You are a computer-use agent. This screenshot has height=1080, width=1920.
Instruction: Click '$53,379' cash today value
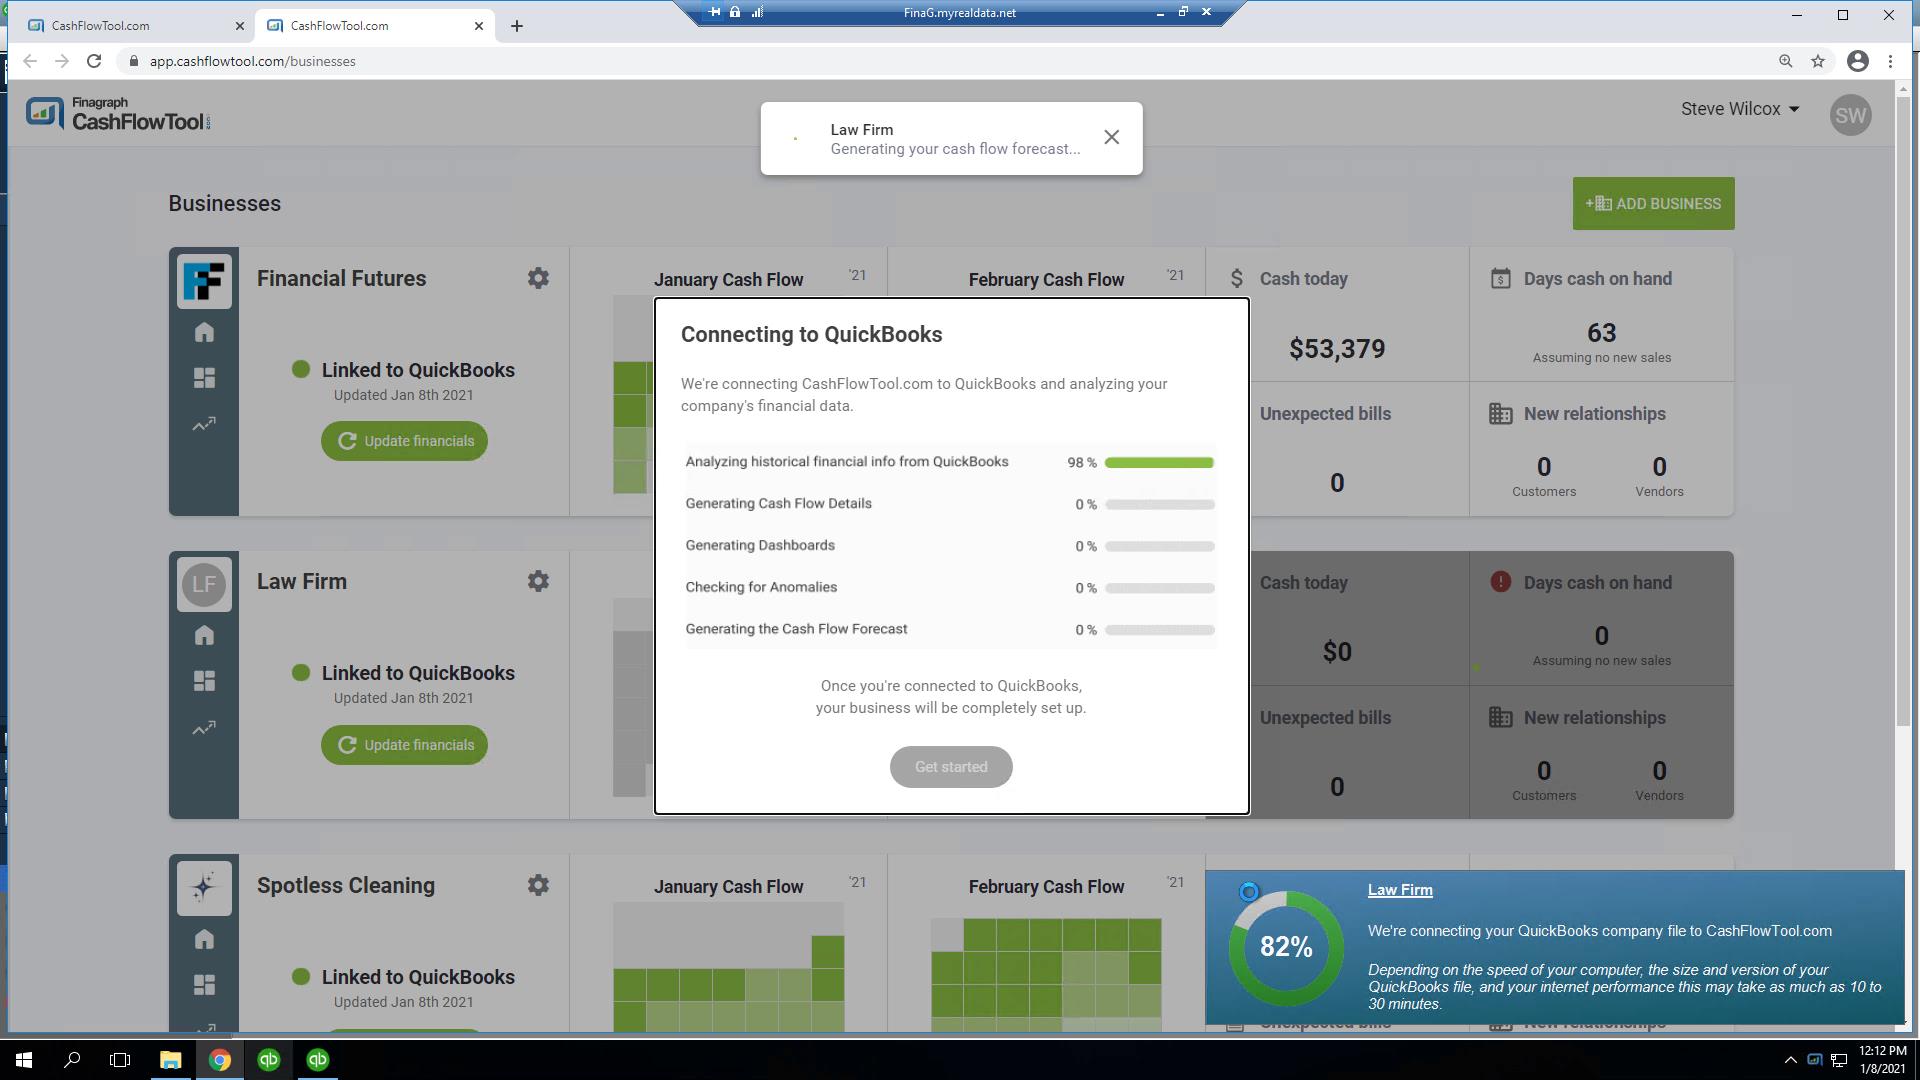click(1337, 349)
